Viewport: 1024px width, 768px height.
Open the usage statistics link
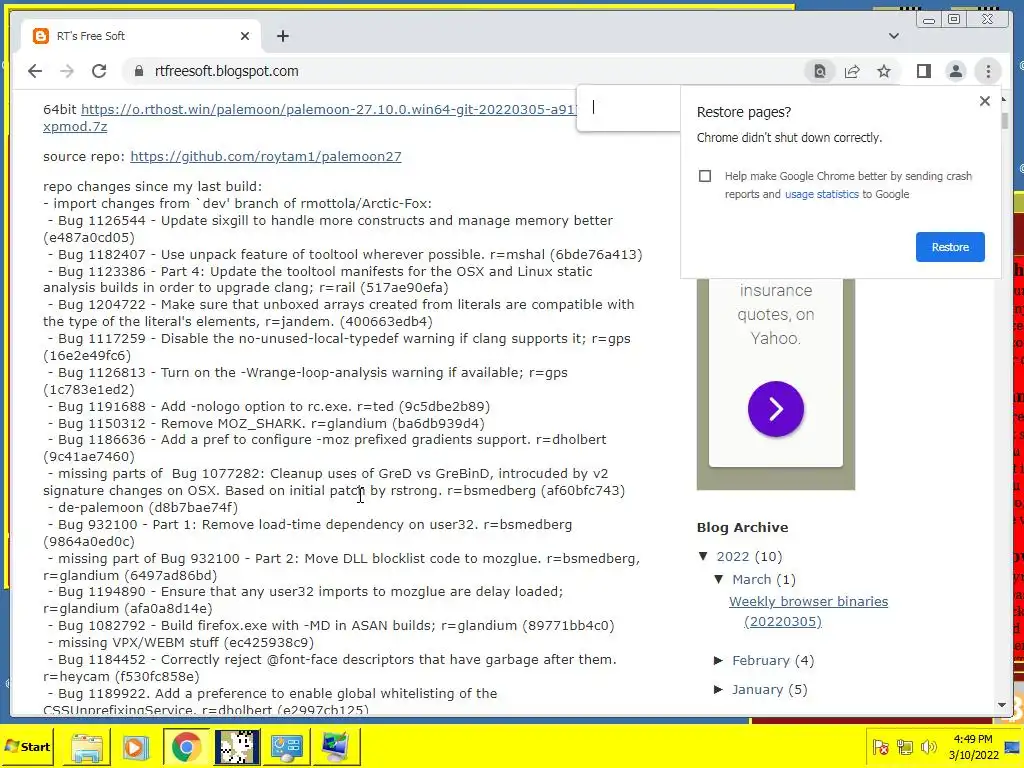pyautogui.click(x=822, y=194)
